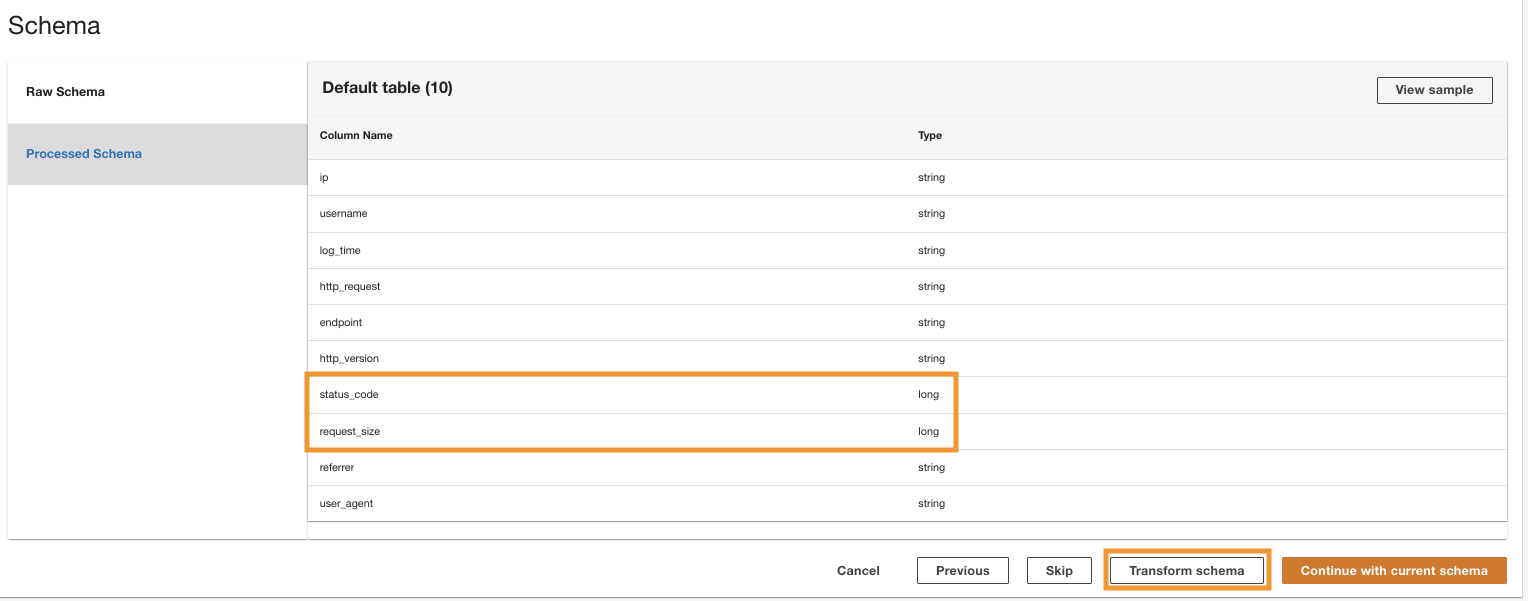Select the username column row
This screenshot has height=601, width=1528.
click(x=344, y=214)
